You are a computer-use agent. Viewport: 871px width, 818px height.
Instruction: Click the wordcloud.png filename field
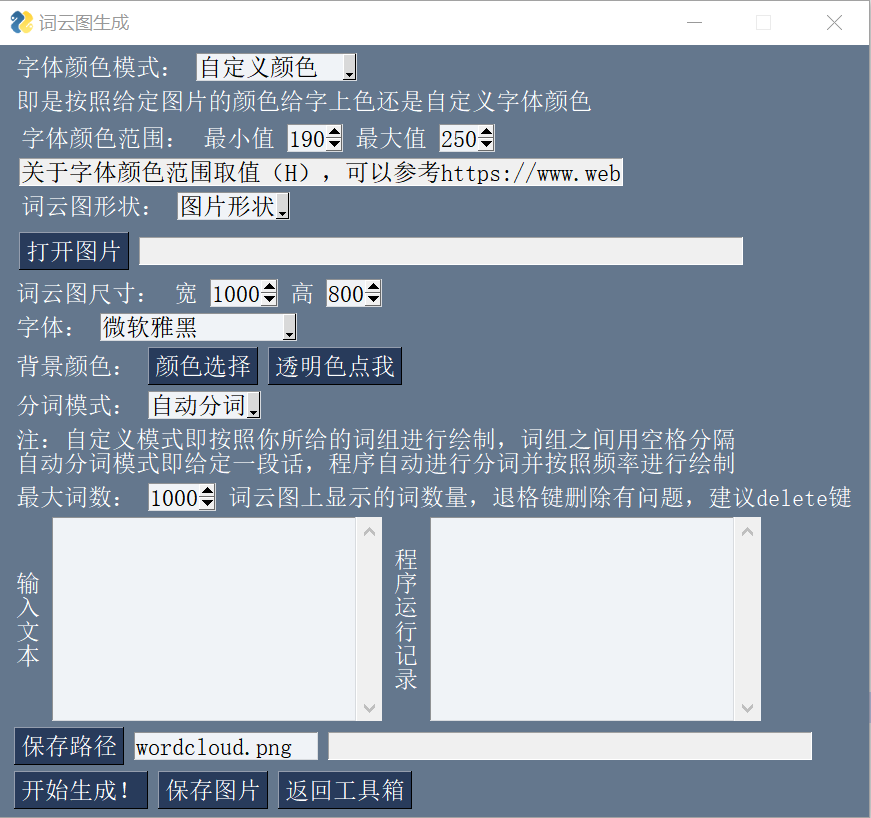point(226,746)
